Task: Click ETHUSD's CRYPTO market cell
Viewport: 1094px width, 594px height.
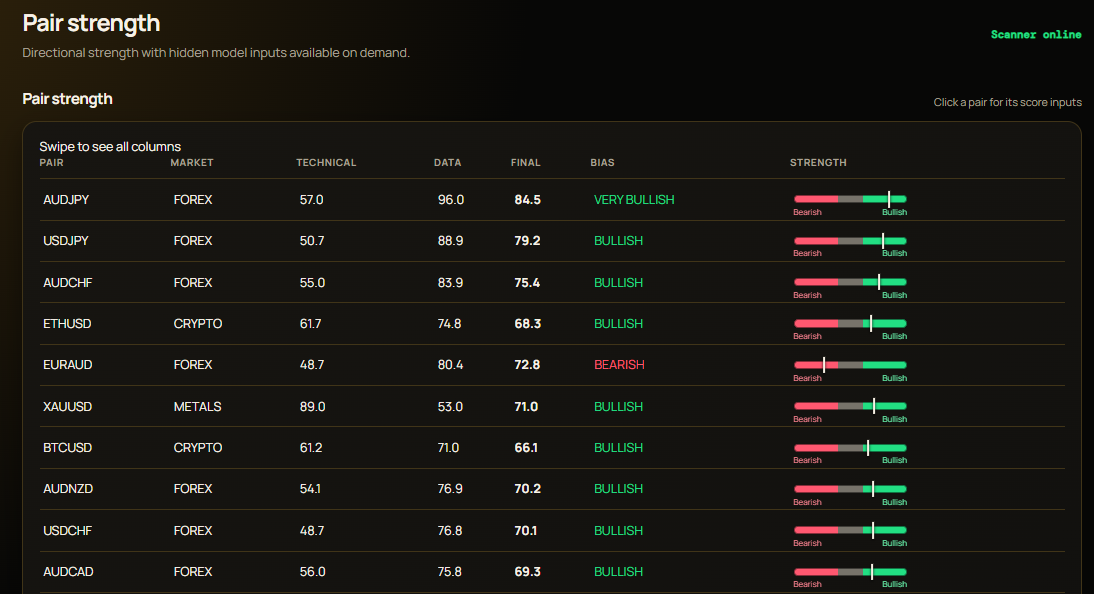Action: point(197,324)
